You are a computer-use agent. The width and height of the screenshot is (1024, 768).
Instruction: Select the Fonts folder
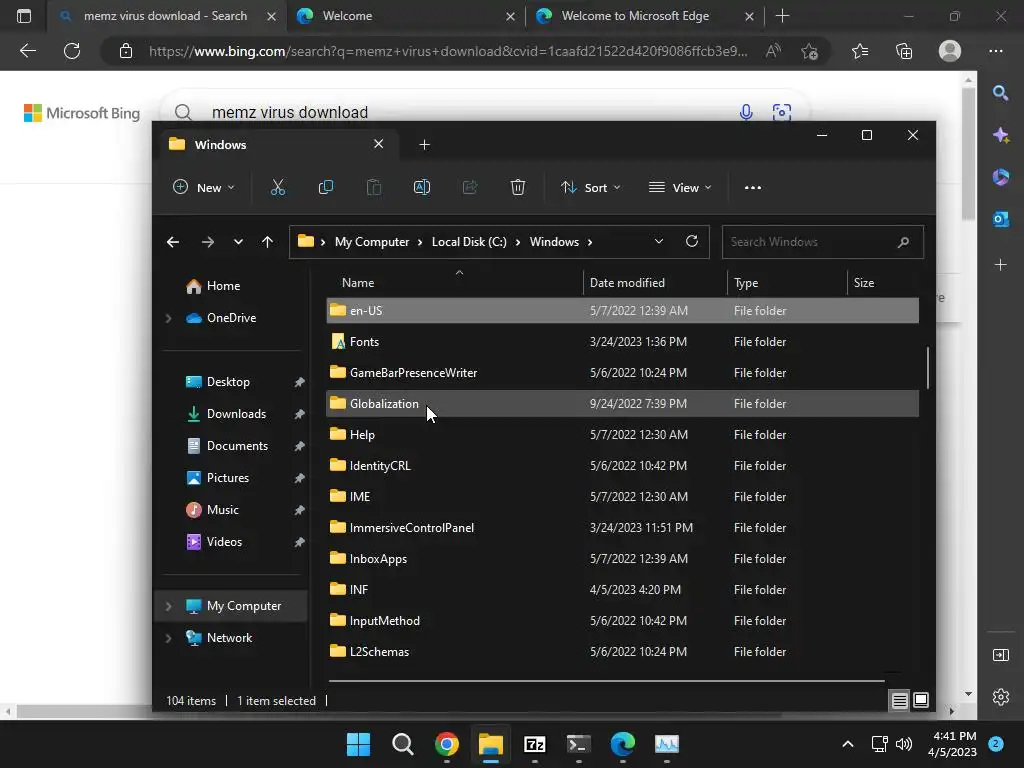[x=622, y=342]
